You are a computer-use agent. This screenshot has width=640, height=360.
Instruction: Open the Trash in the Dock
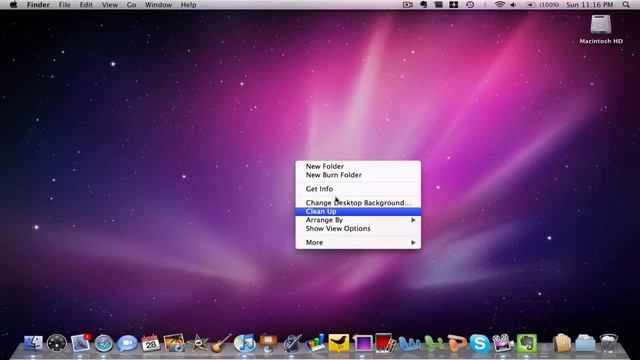pos(609,343)
